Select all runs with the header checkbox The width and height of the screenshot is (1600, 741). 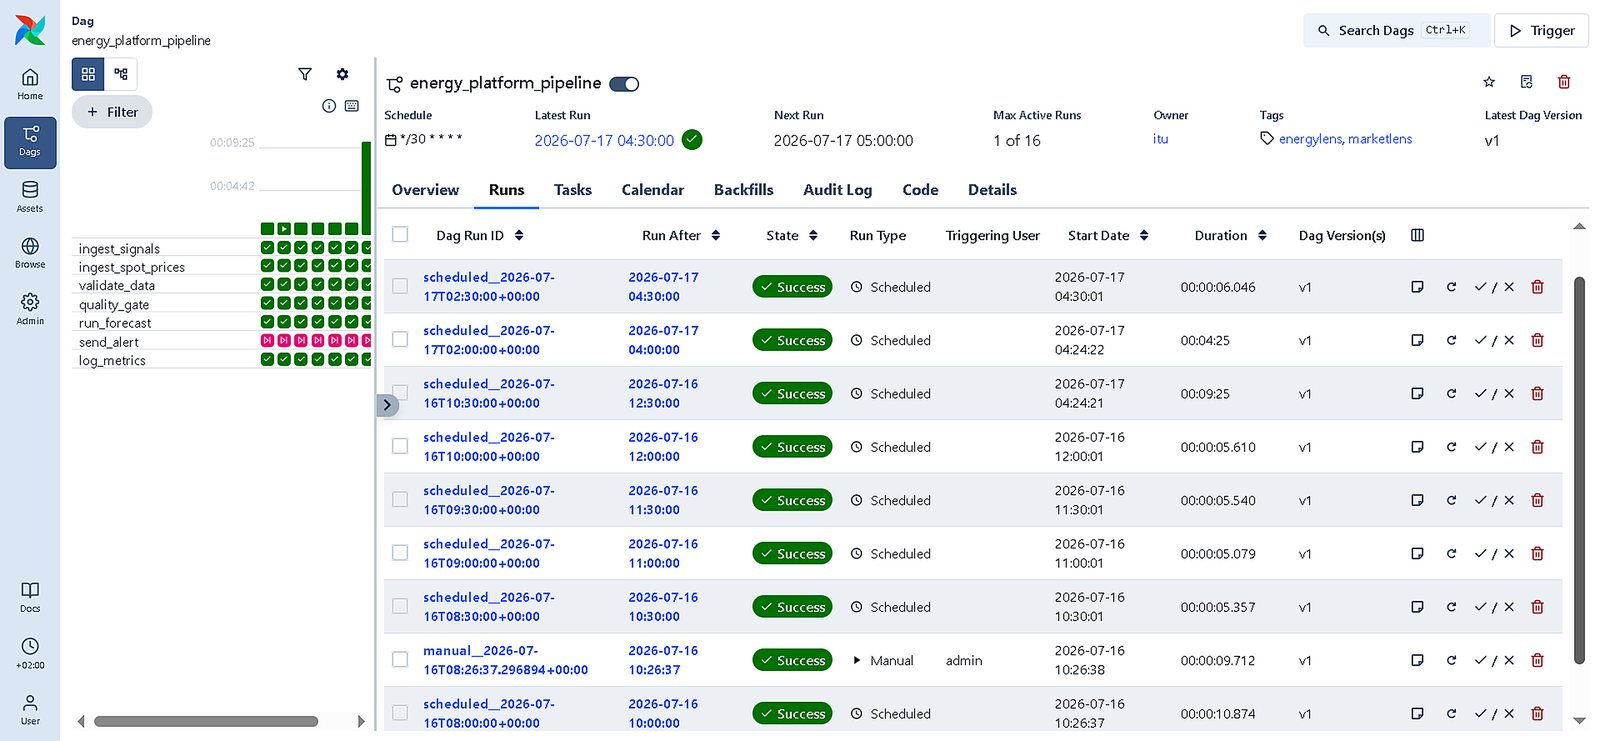pos(400,234)
